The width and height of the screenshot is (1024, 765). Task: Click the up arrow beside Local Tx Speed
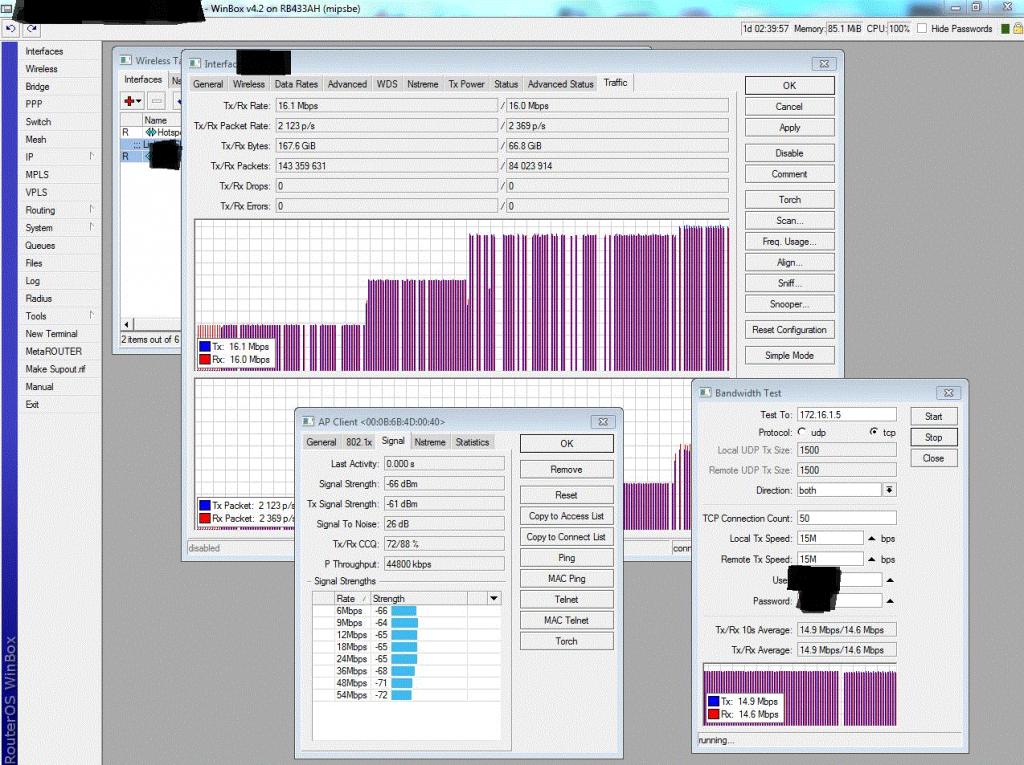tap(872, 539)
